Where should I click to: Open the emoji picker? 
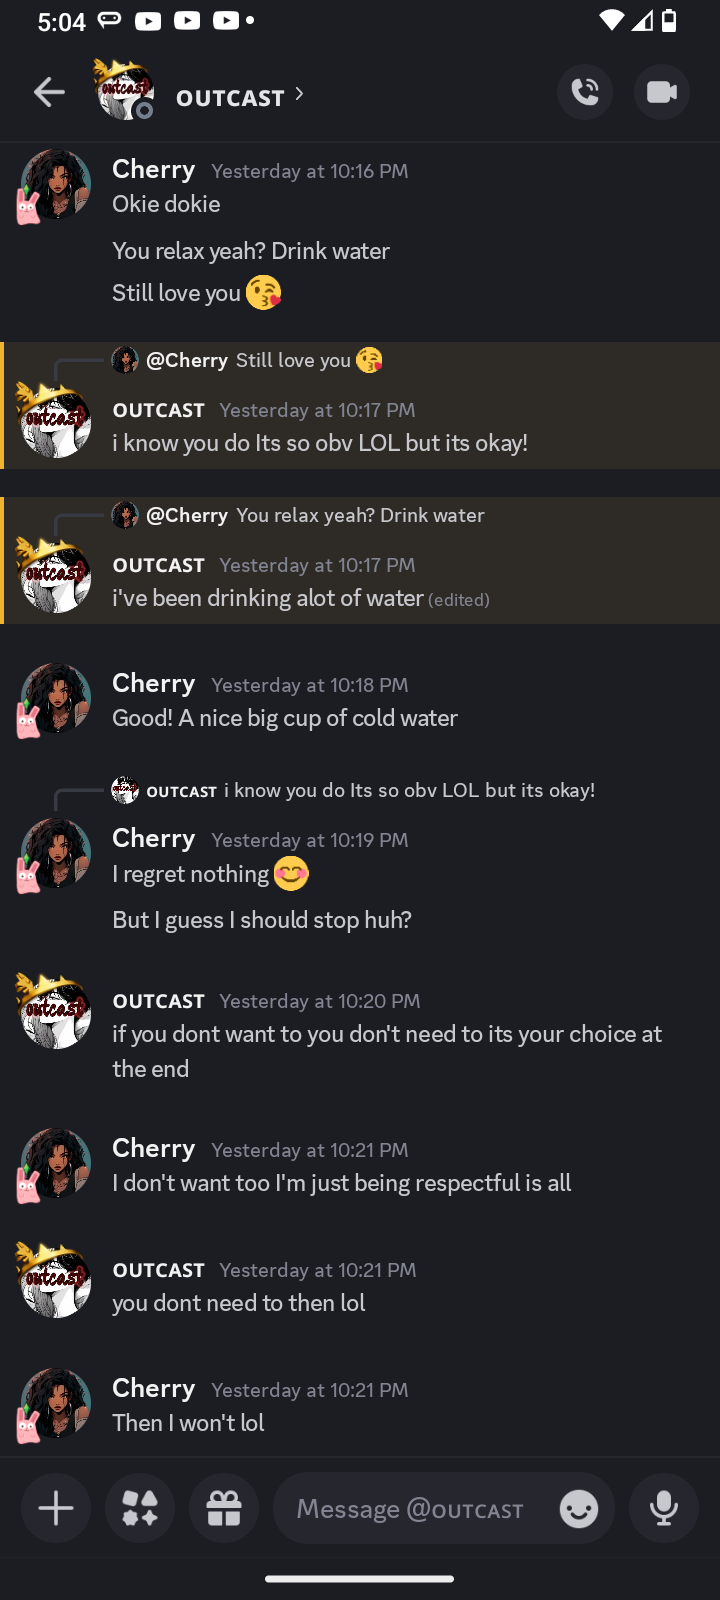point(579,1508)
